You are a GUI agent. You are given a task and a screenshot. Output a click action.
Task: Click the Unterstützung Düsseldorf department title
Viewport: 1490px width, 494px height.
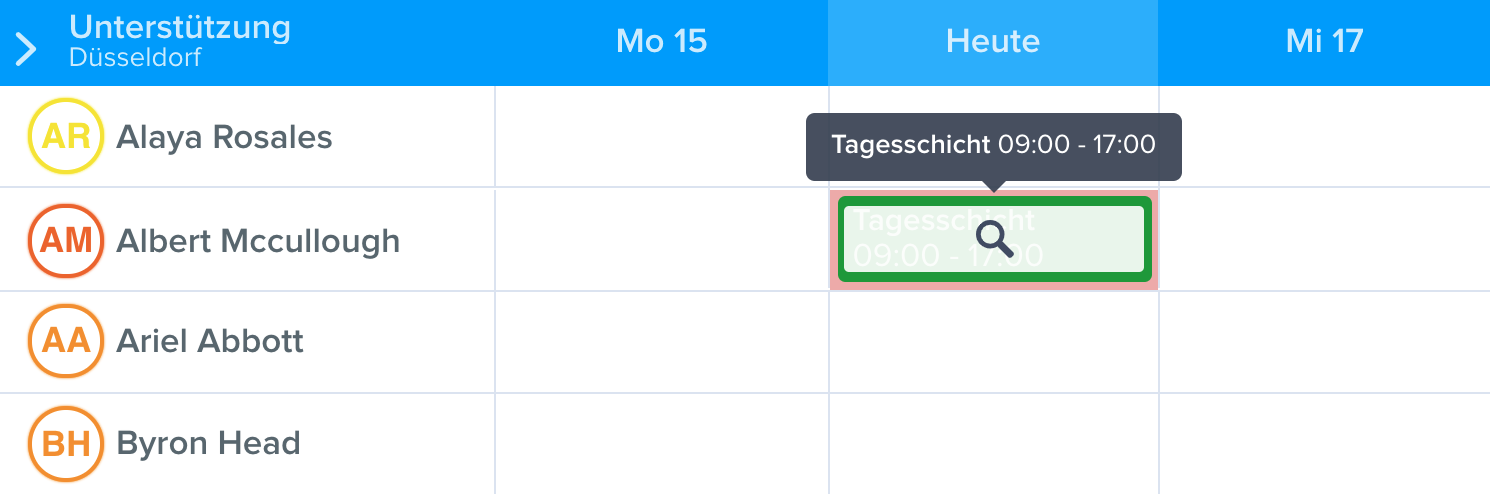point(180,41)
